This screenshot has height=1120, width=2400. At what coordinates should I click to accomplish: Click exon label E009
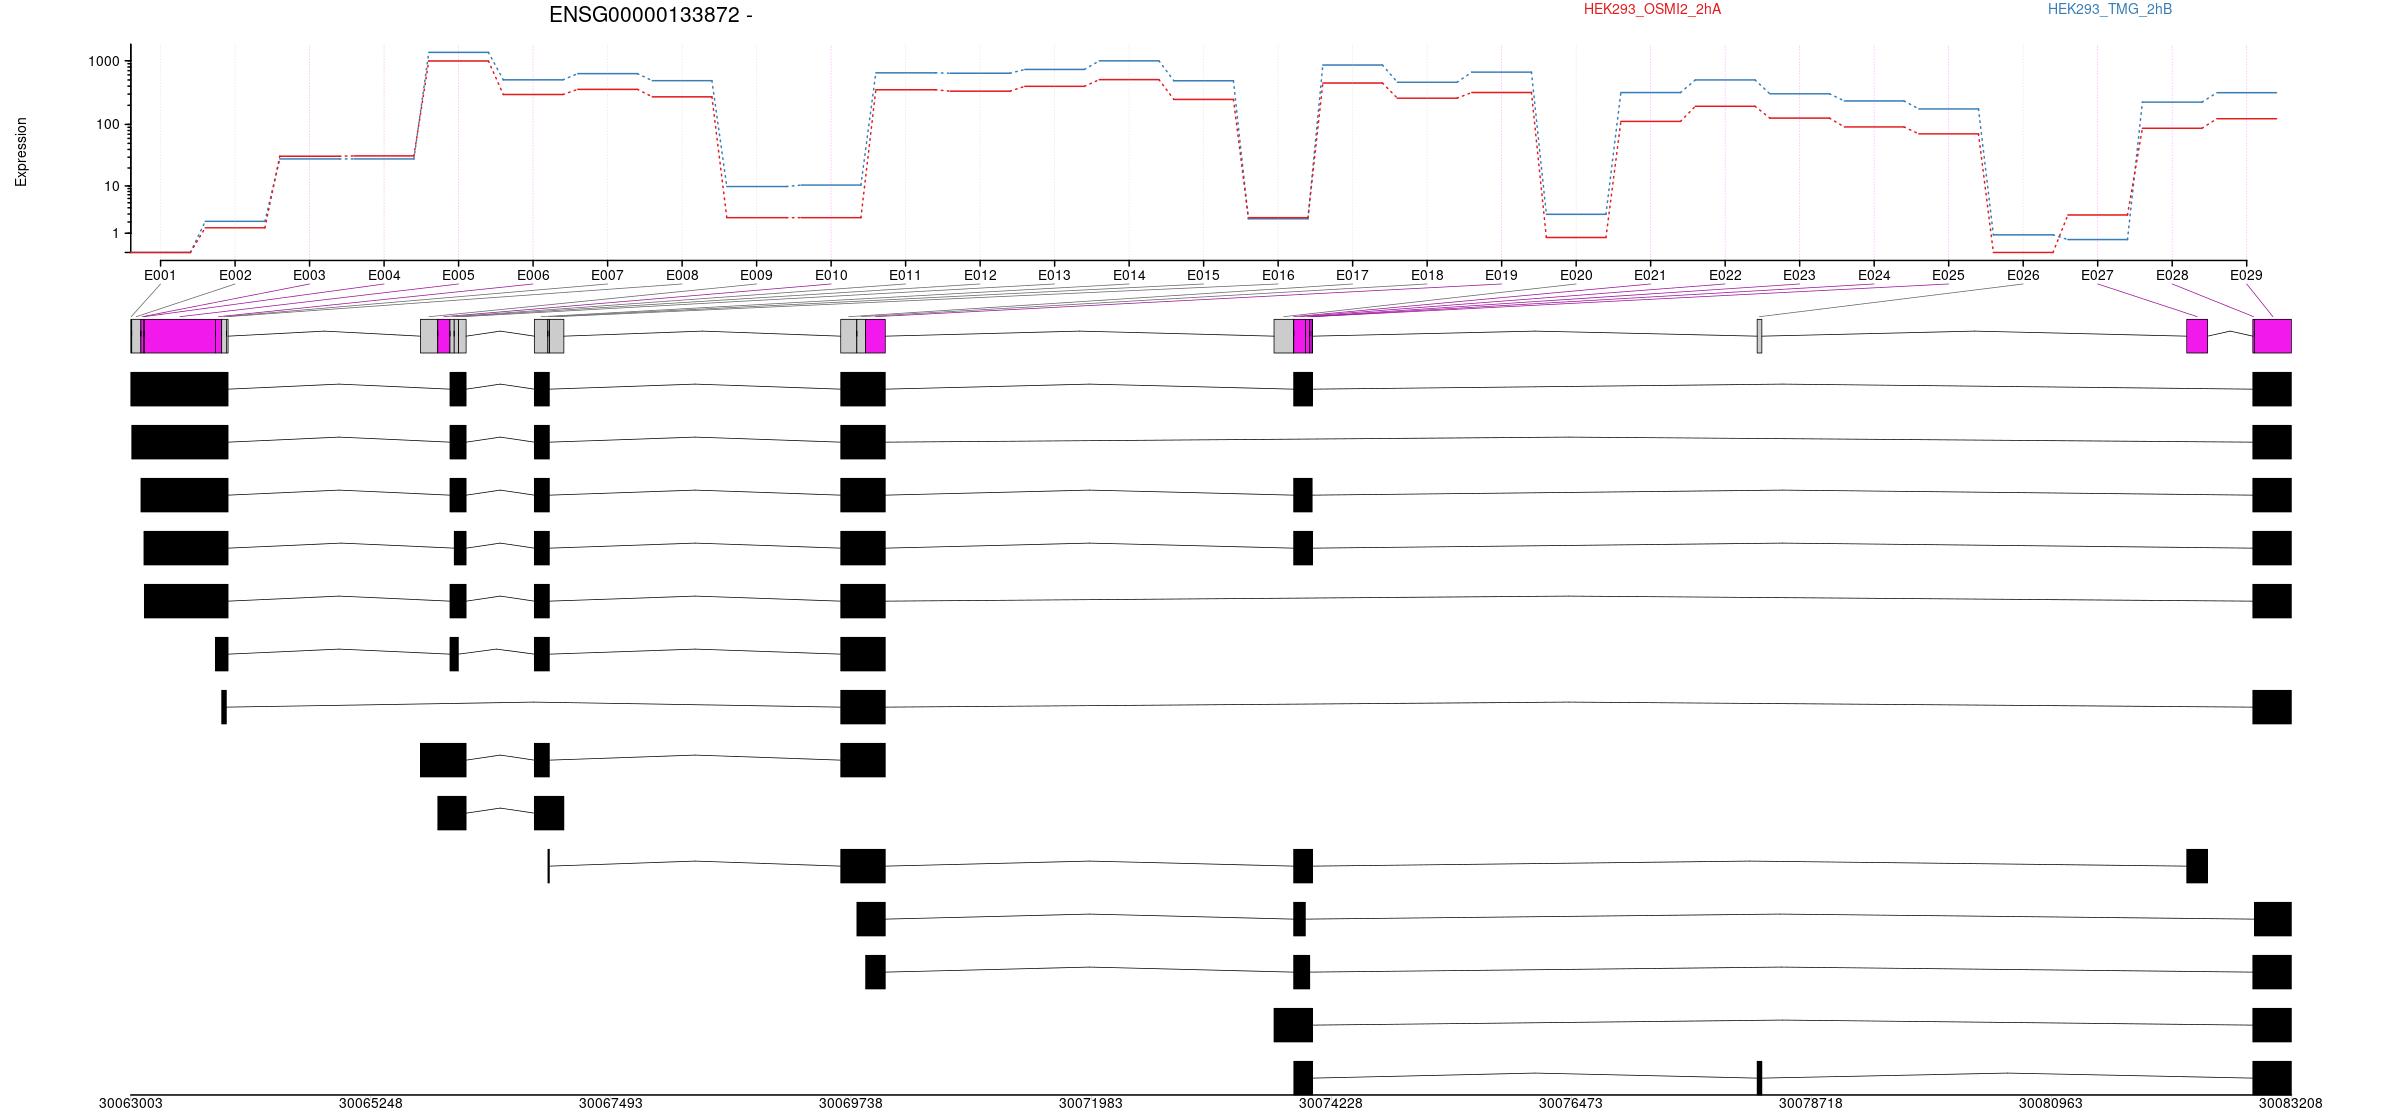click(x=756, y=275)
